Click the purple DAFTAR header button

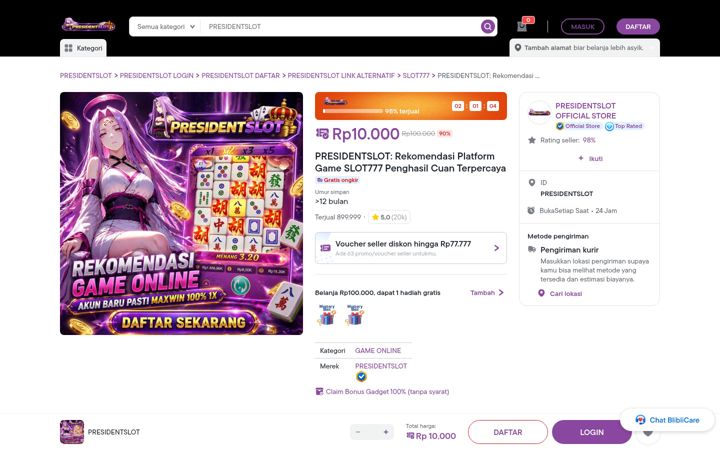coord(638,27)
